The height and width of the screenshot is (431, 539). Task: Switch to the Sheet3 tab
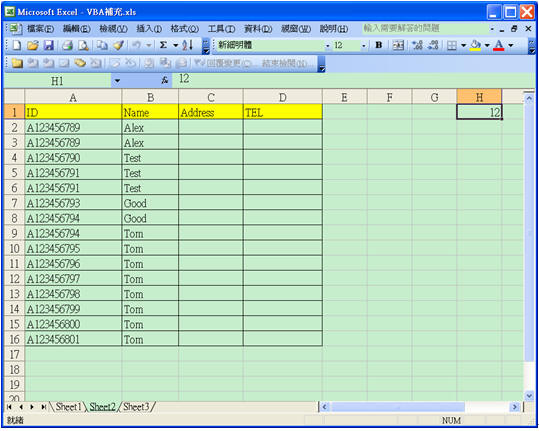click(136, 407)
